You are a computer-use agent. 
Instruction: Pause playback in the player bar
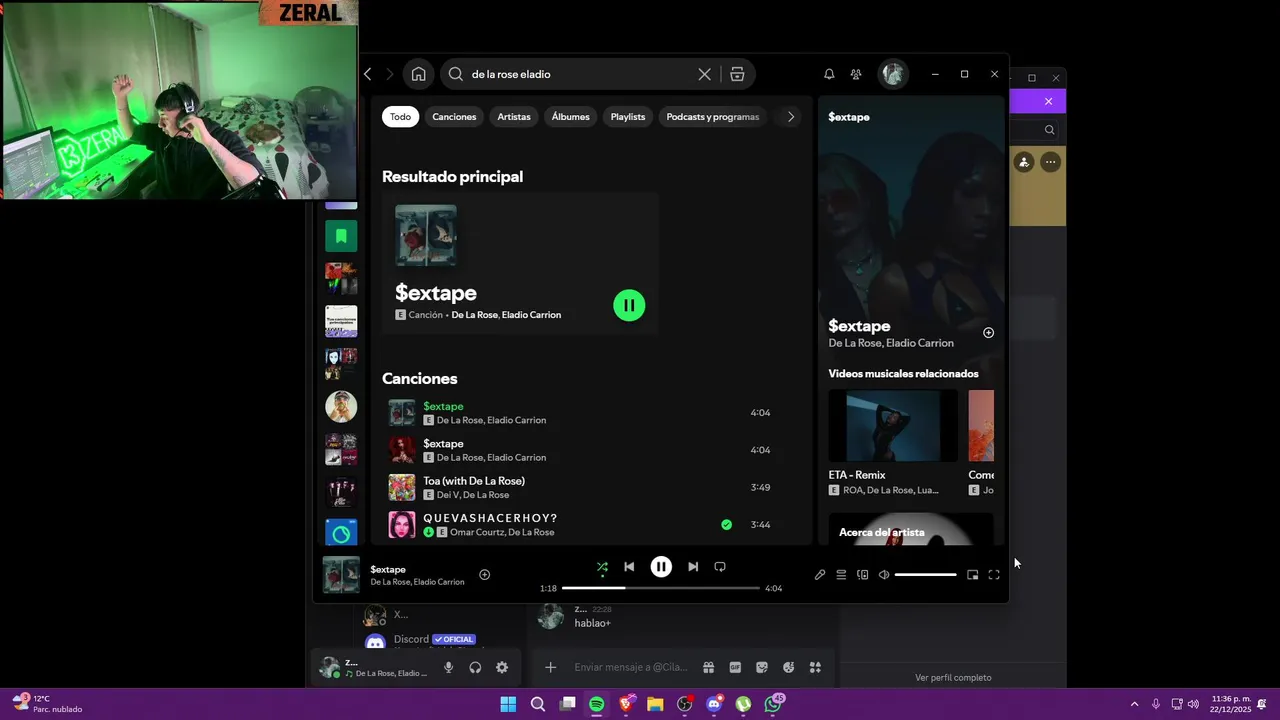coord(661,567)
